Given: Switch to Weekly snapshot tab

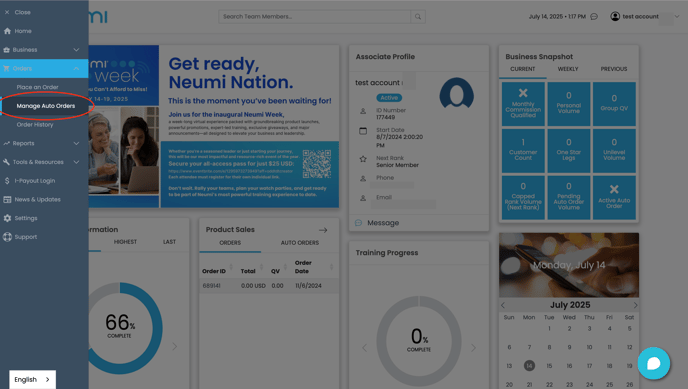Looking at the screenshot, I should tap(568, 69).
